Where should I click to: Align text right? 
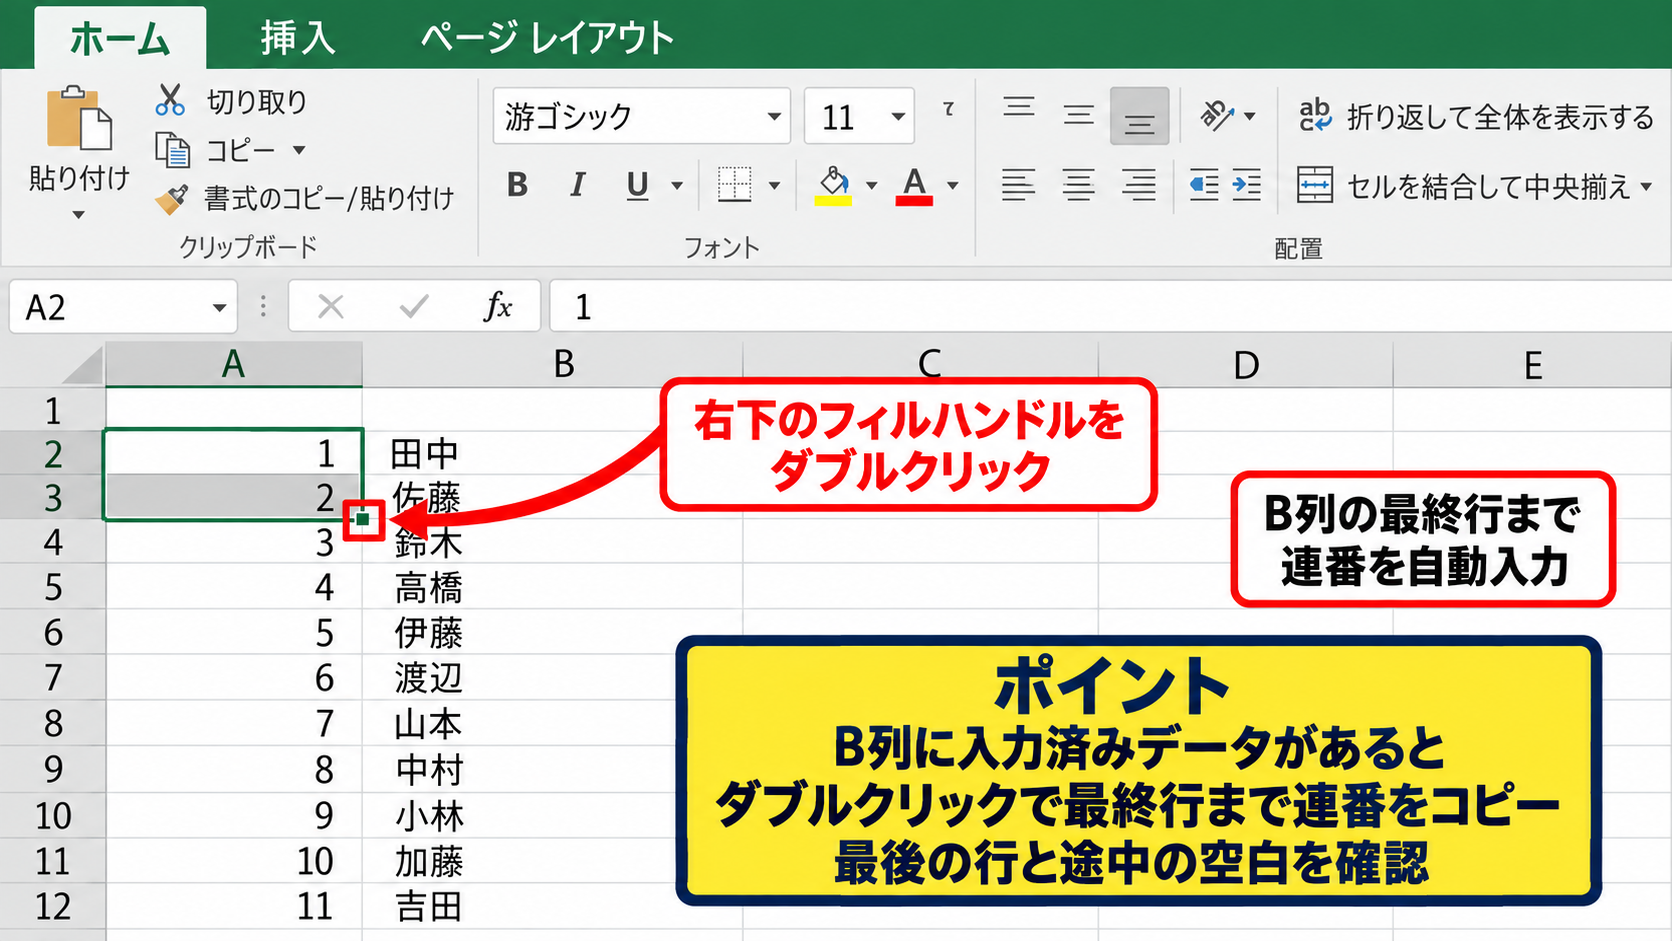1138,185
